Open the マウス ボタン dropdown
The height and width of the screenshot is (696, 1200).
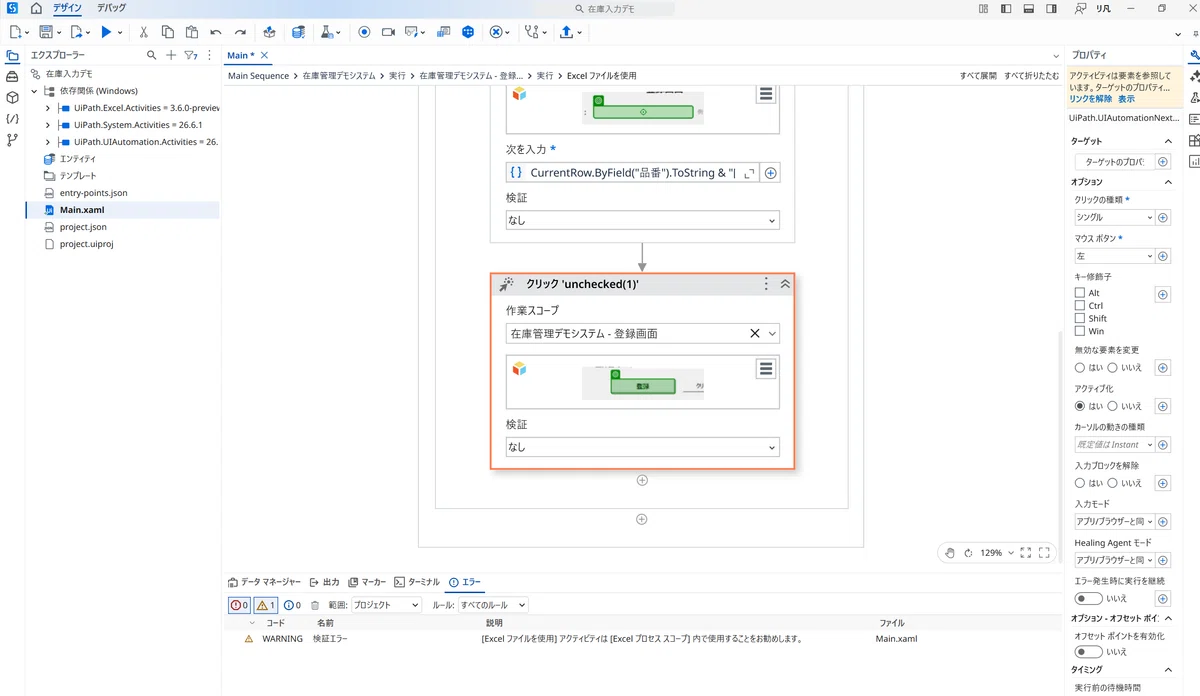[x=1114, y=256]
